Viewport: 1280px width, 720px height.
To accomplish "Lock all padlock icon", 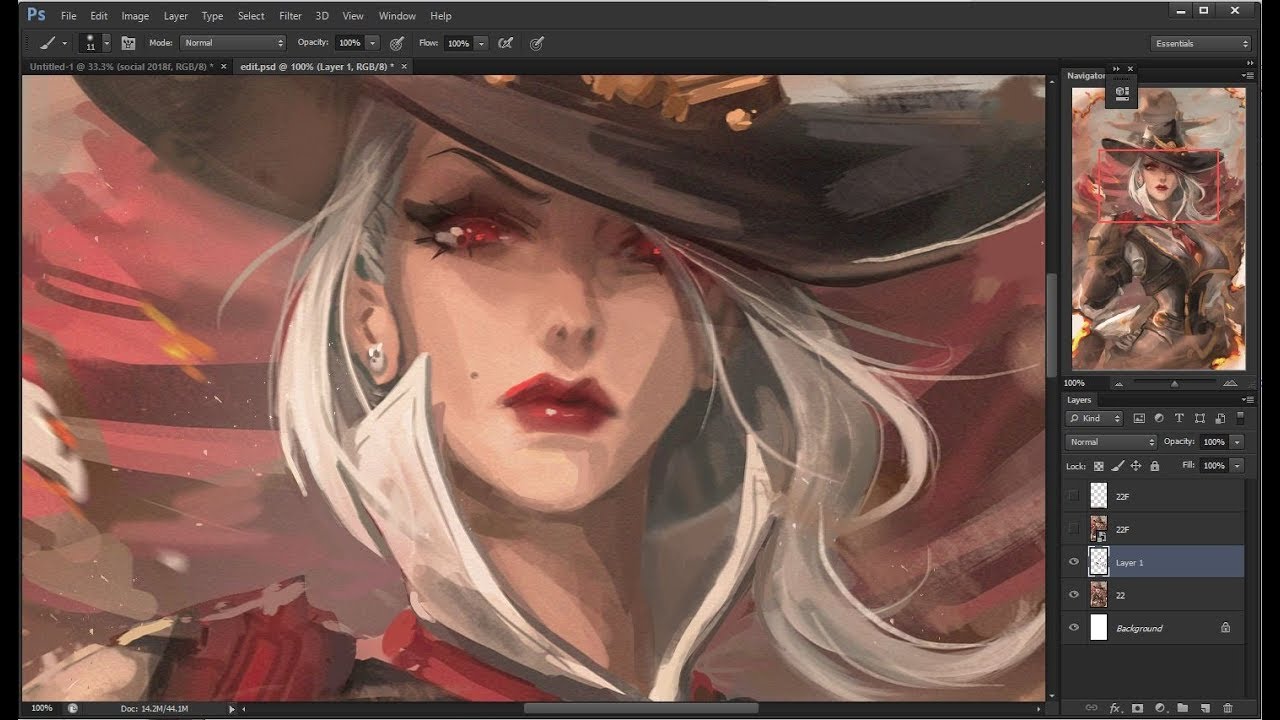I will [x=1154, y=466].
